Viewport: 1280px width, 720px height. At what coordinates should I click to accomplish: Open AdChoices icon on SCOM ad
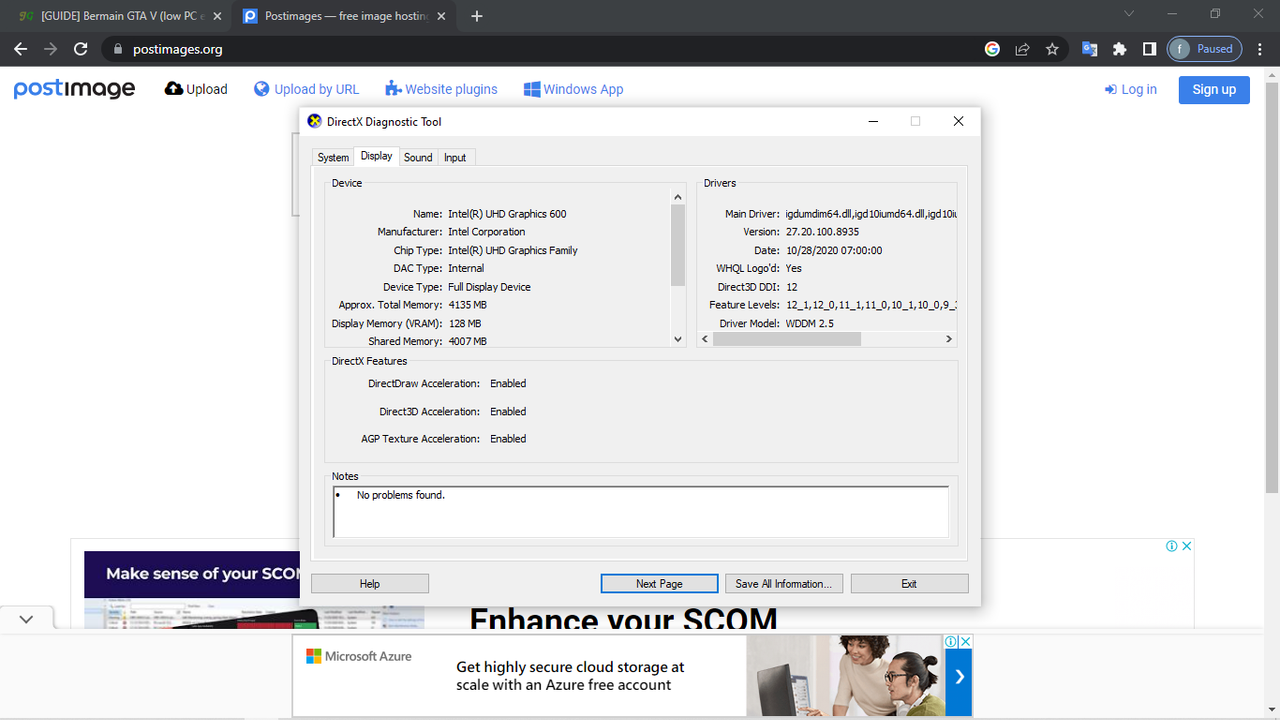tap(1172, 546)
